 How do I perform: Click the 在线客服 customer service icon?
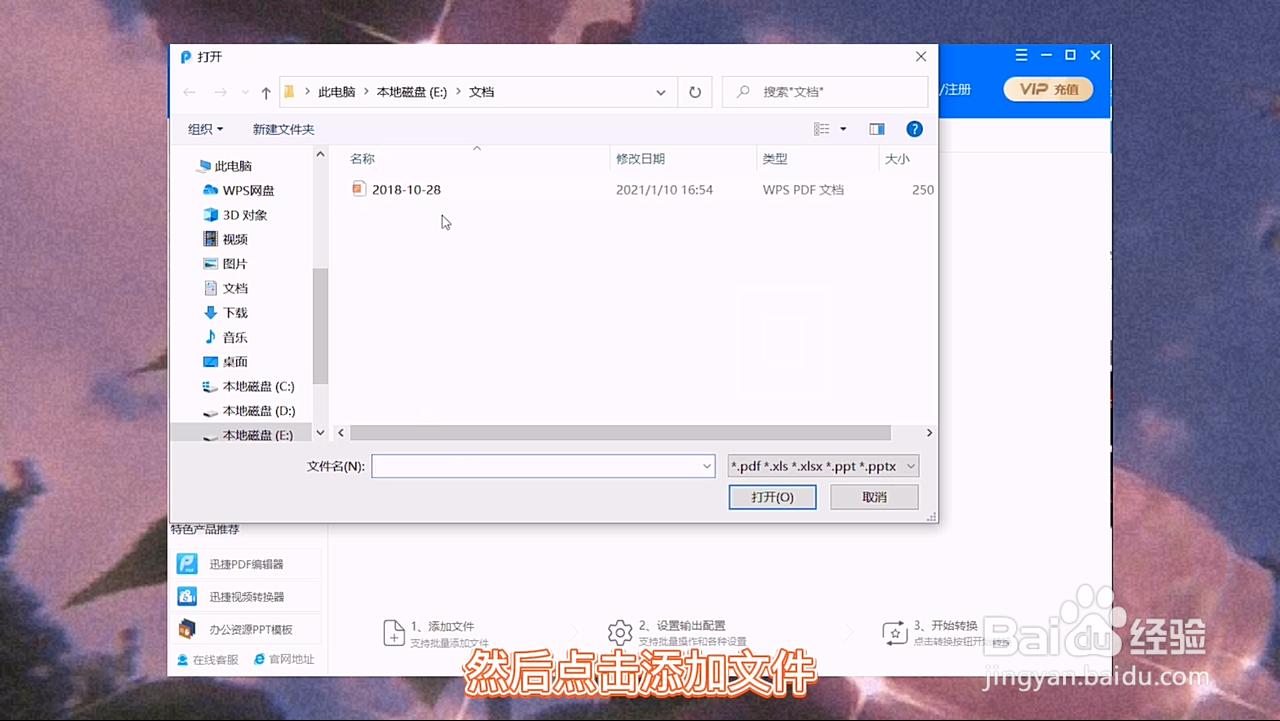[x=211, y=660]
